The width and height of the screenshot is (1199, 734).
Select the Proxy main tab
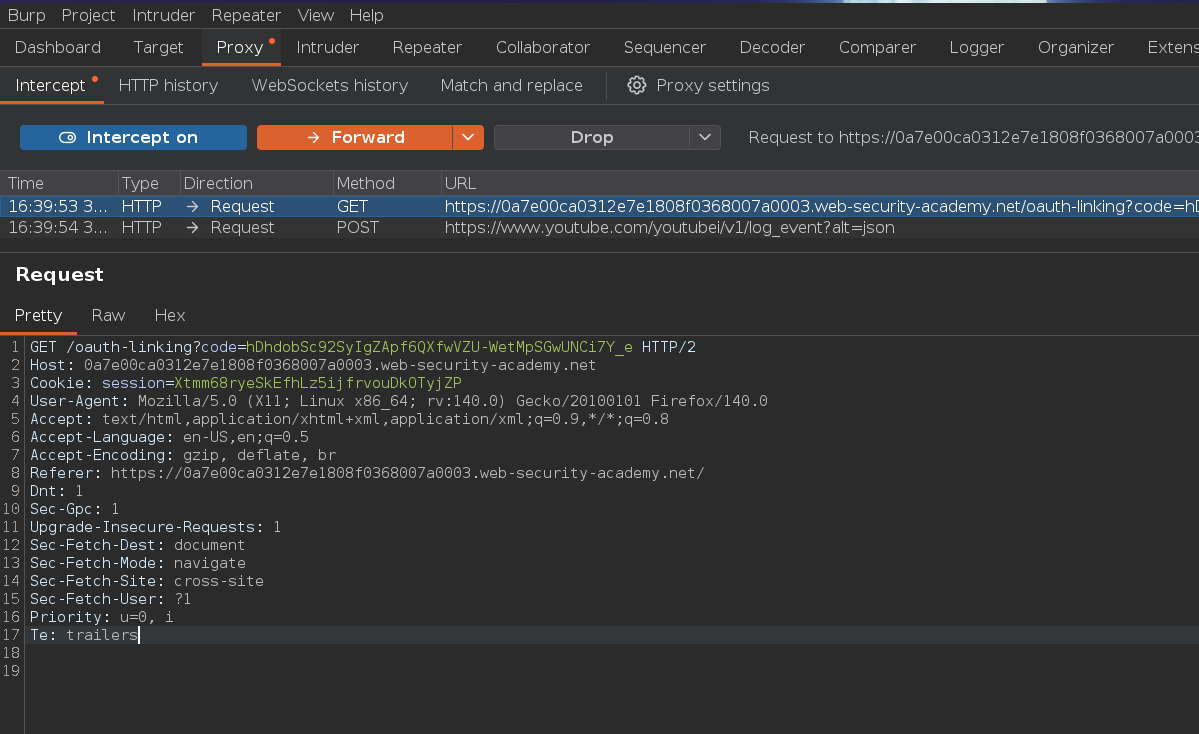[240, 47]
